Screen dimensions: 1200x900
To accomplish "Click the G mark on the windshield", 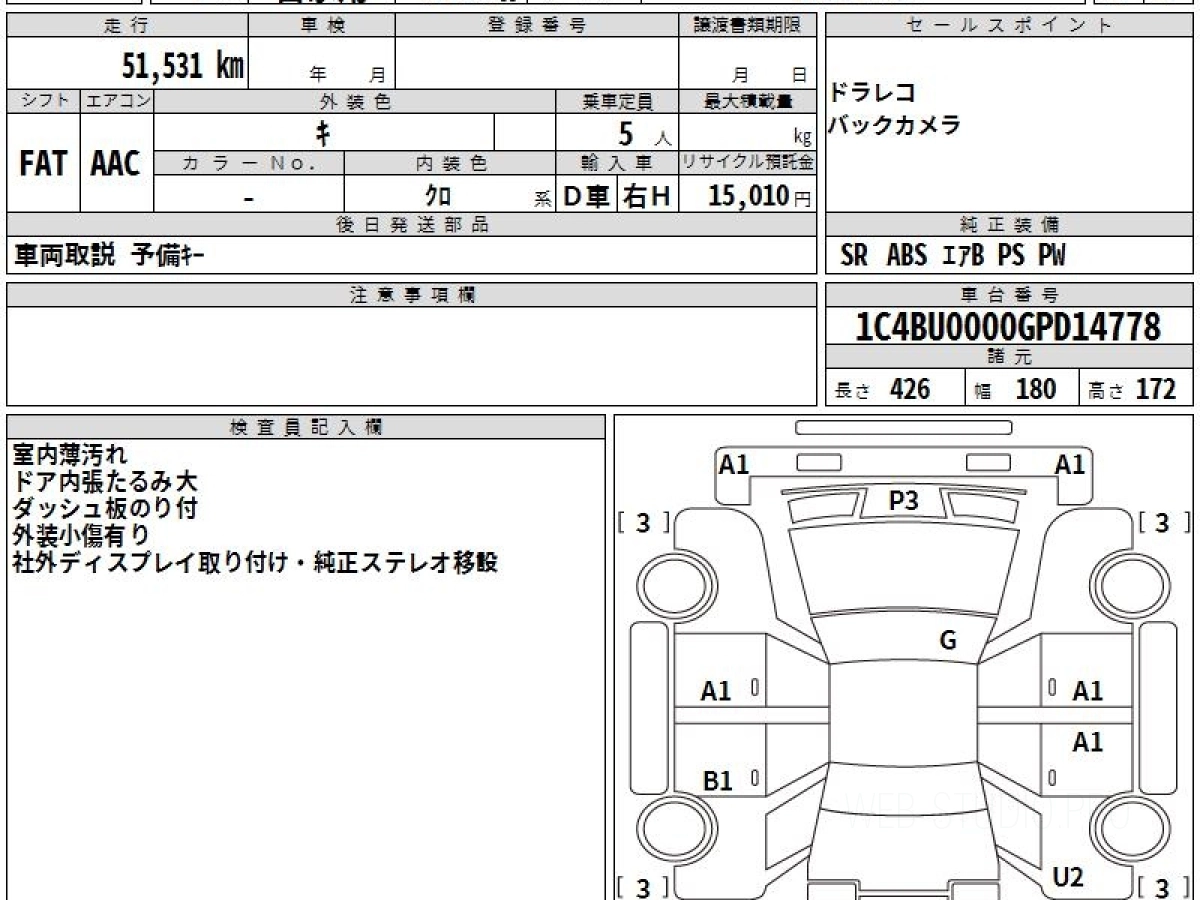I will coord(948,641).
